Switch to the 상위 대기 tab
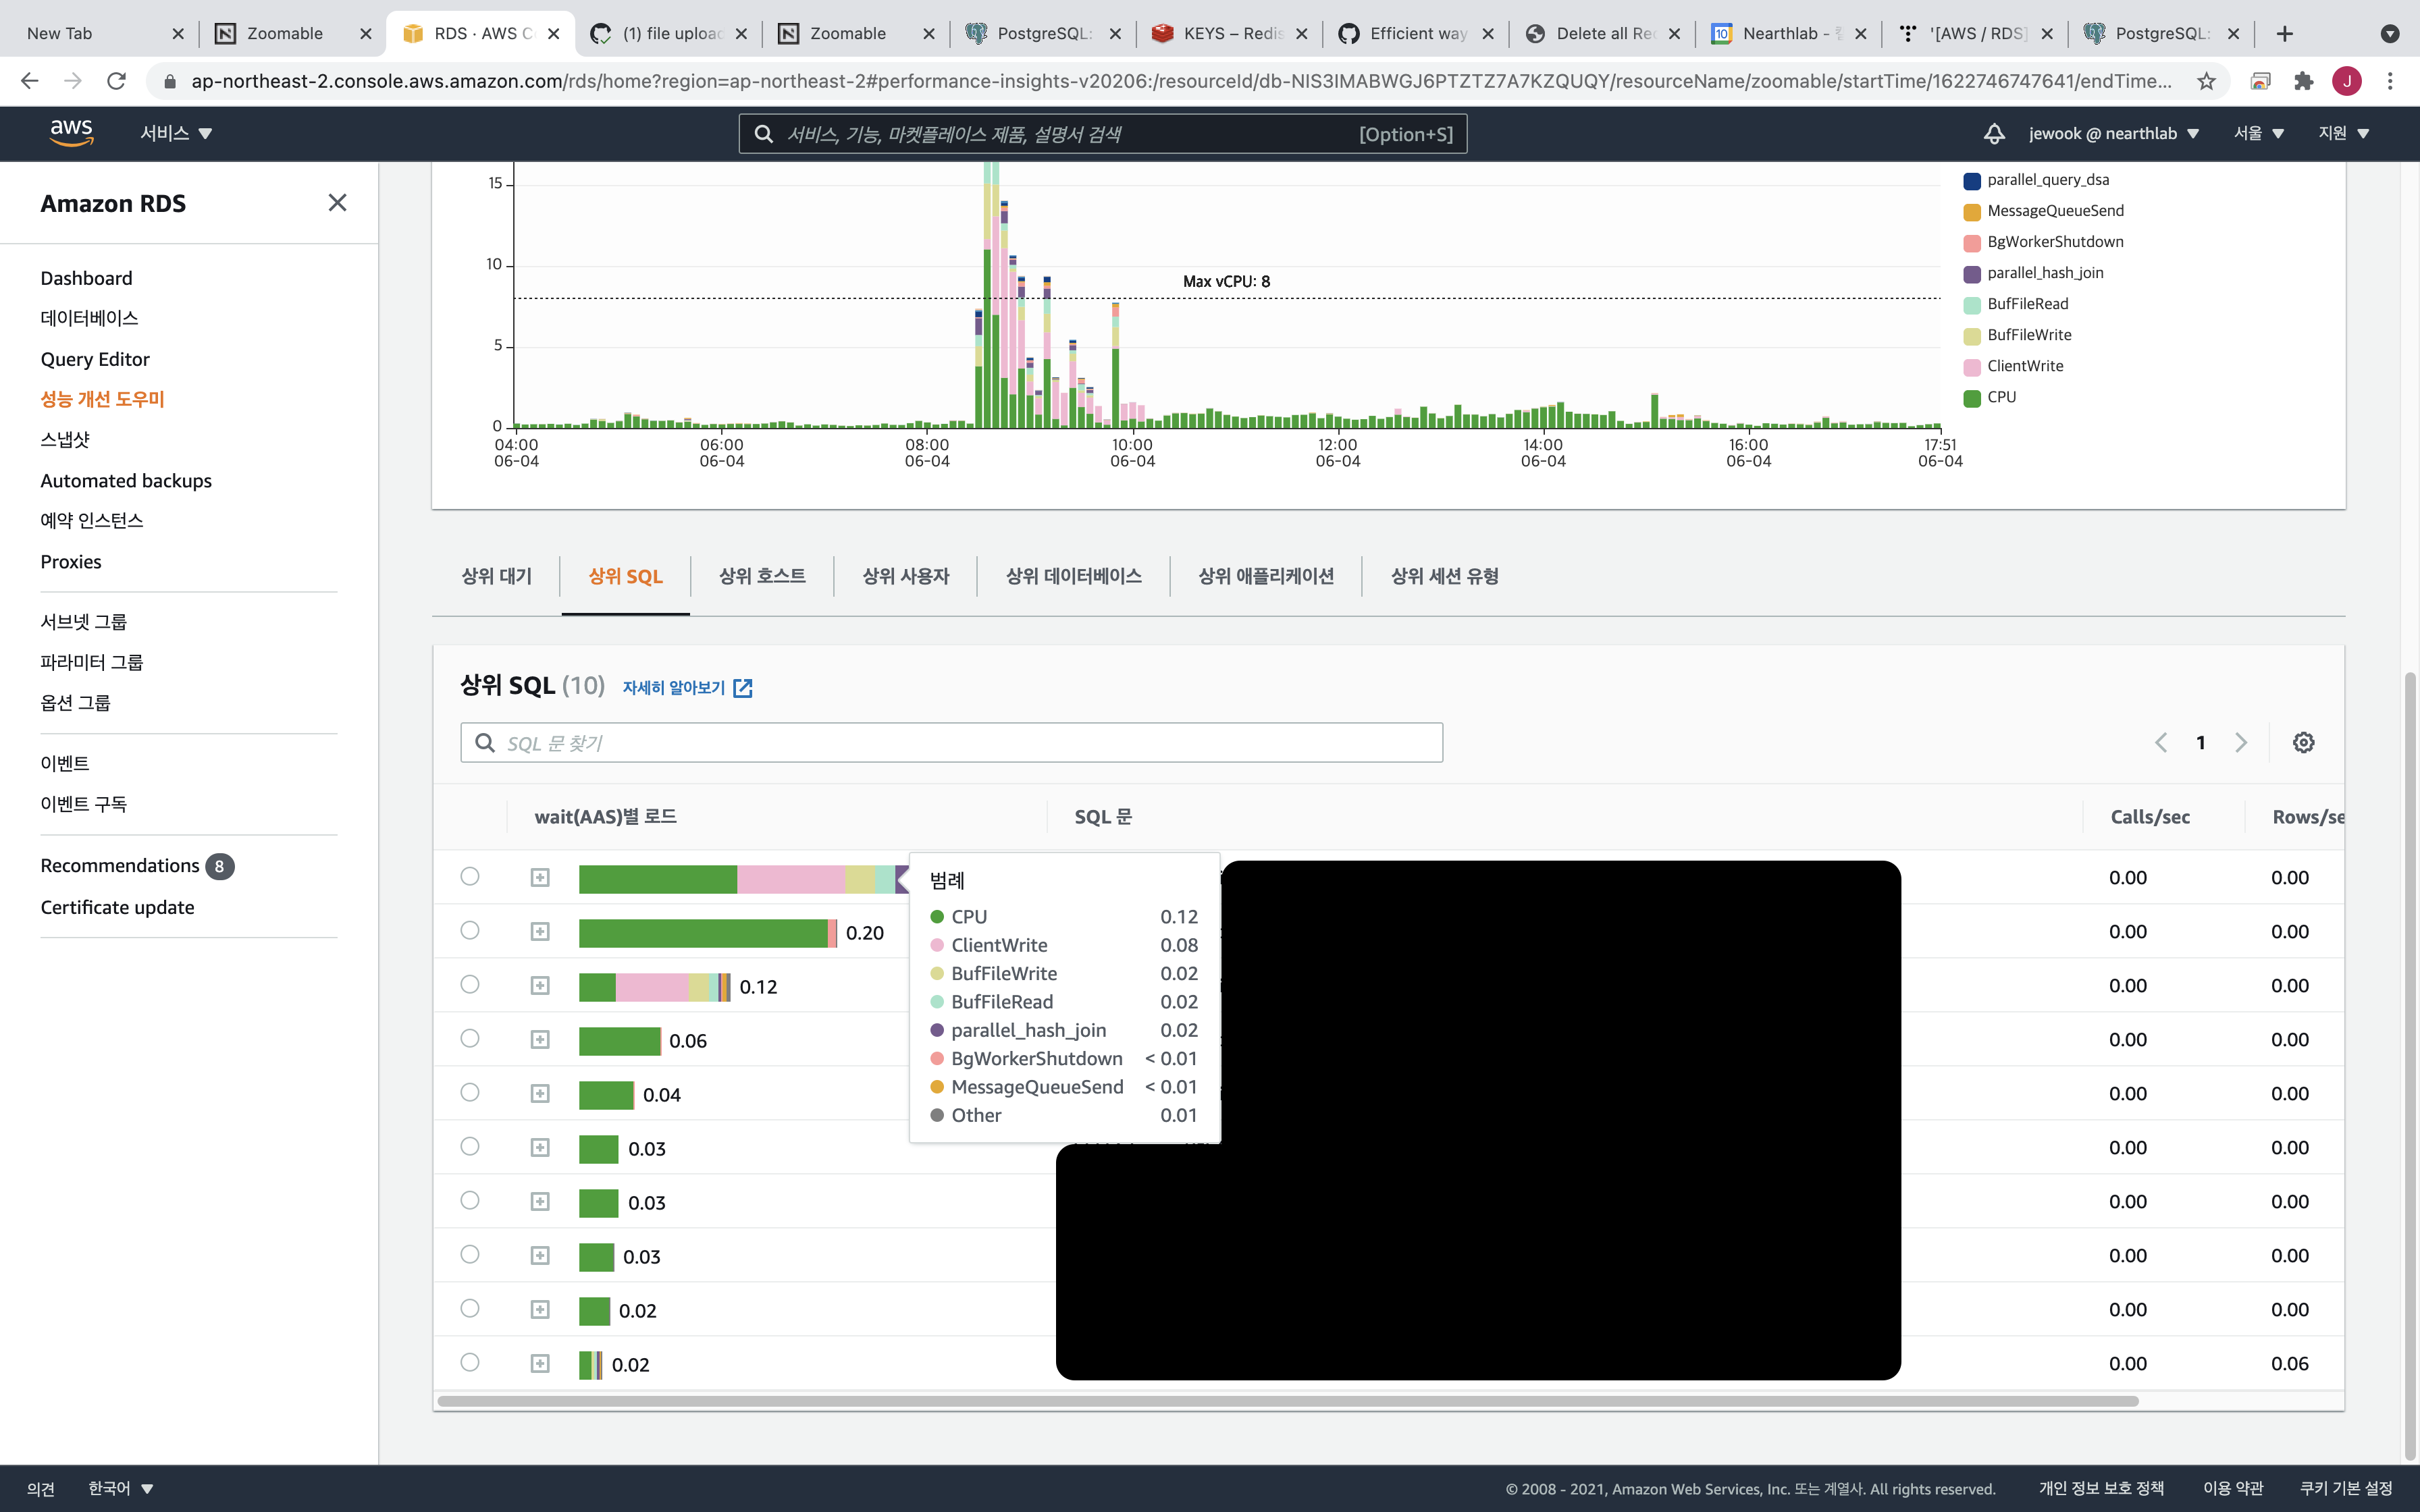 pos(497,576)
